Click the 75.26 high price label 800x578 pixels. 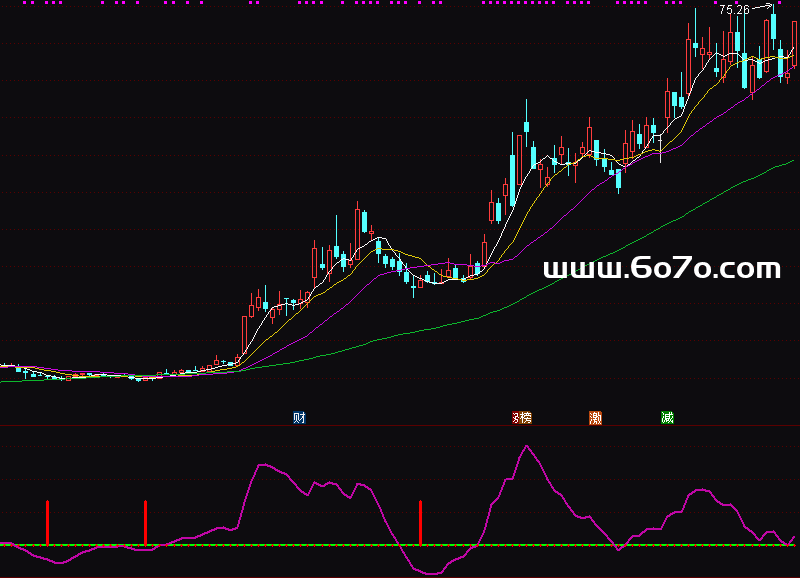click(733, 9)
